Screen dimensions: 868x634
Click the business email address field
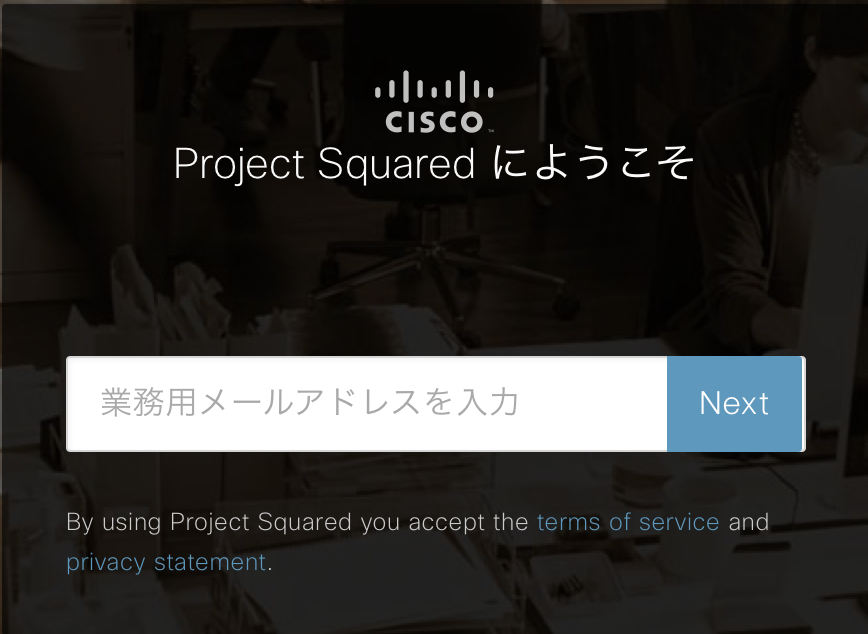(x=366, y=403)
